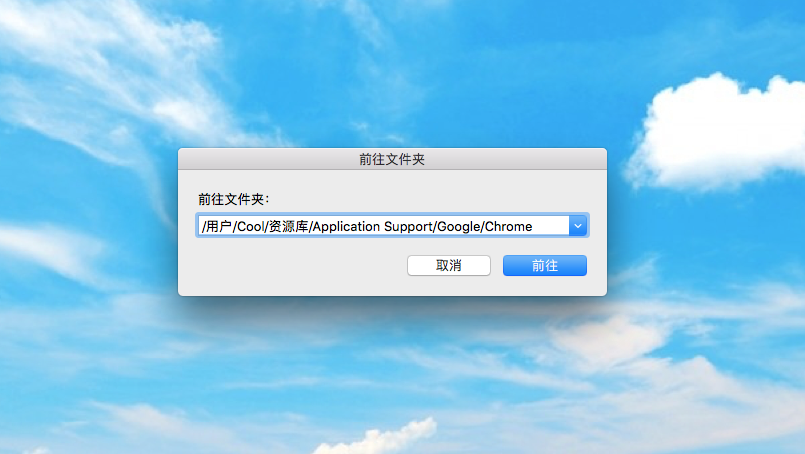Click the 前往文件夹: label above the field
Screen dimensions: 805x454
(234, 199)
